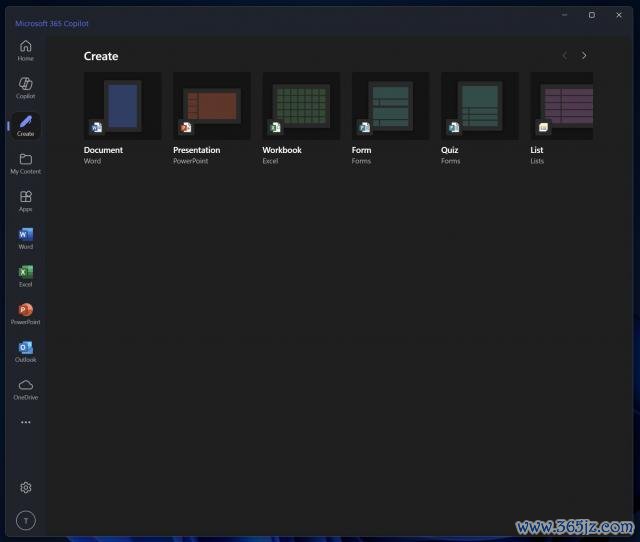This screenshot has width=640, height=542.
Task: Launch Word from the sidebar
Action: coord(25,239)
